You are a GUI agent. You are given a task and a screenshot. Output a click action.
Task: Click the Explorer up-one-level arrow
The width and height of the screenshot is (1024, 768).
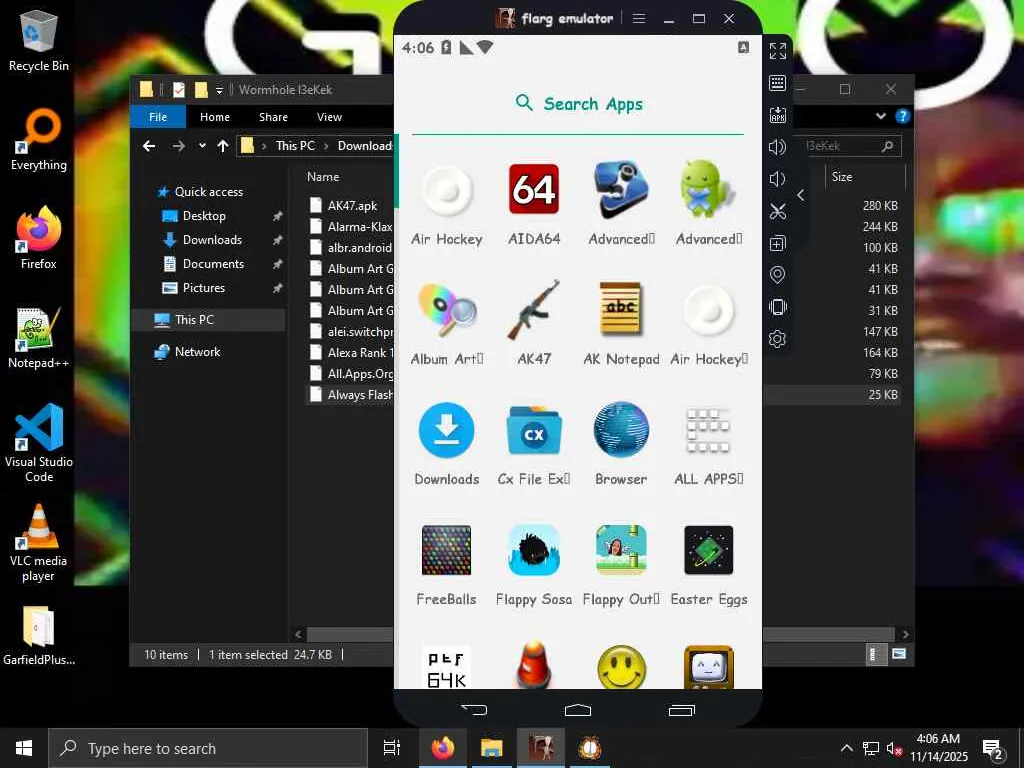pyautogui.click(x=223, y=146)
